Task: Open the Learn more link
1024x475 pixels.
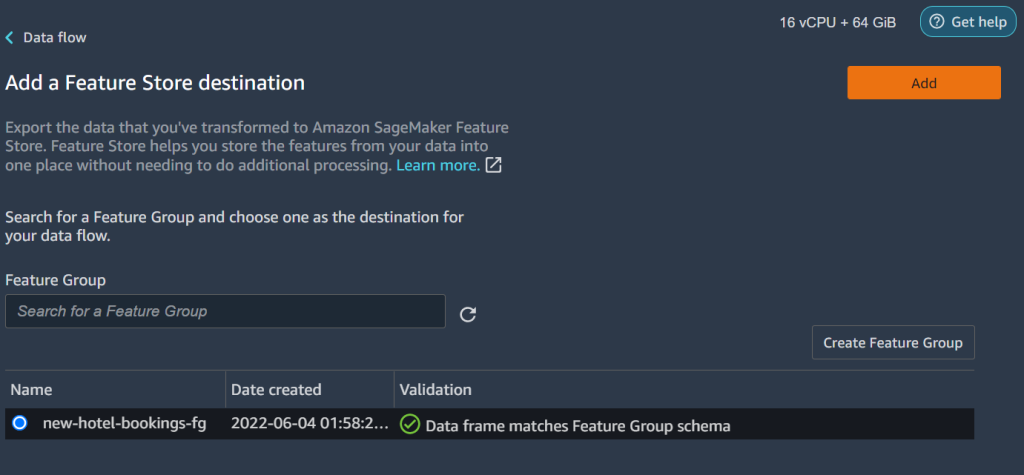Action: tap(437, 165)
